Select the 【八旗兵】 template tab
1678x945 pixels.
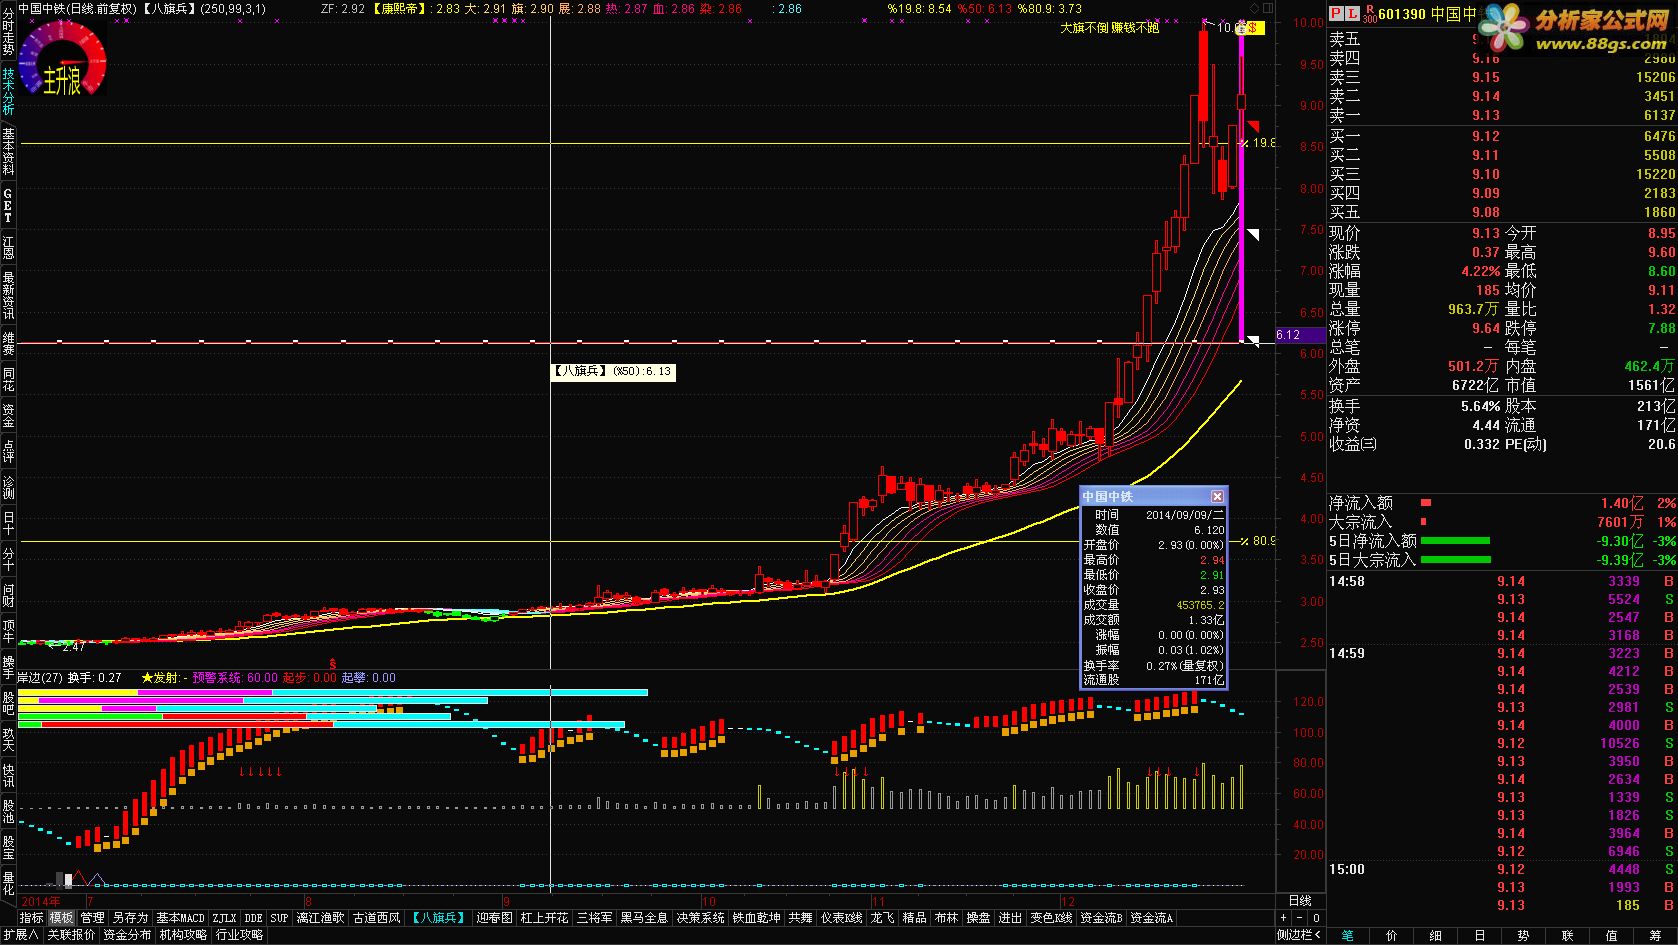coord(438,918)
